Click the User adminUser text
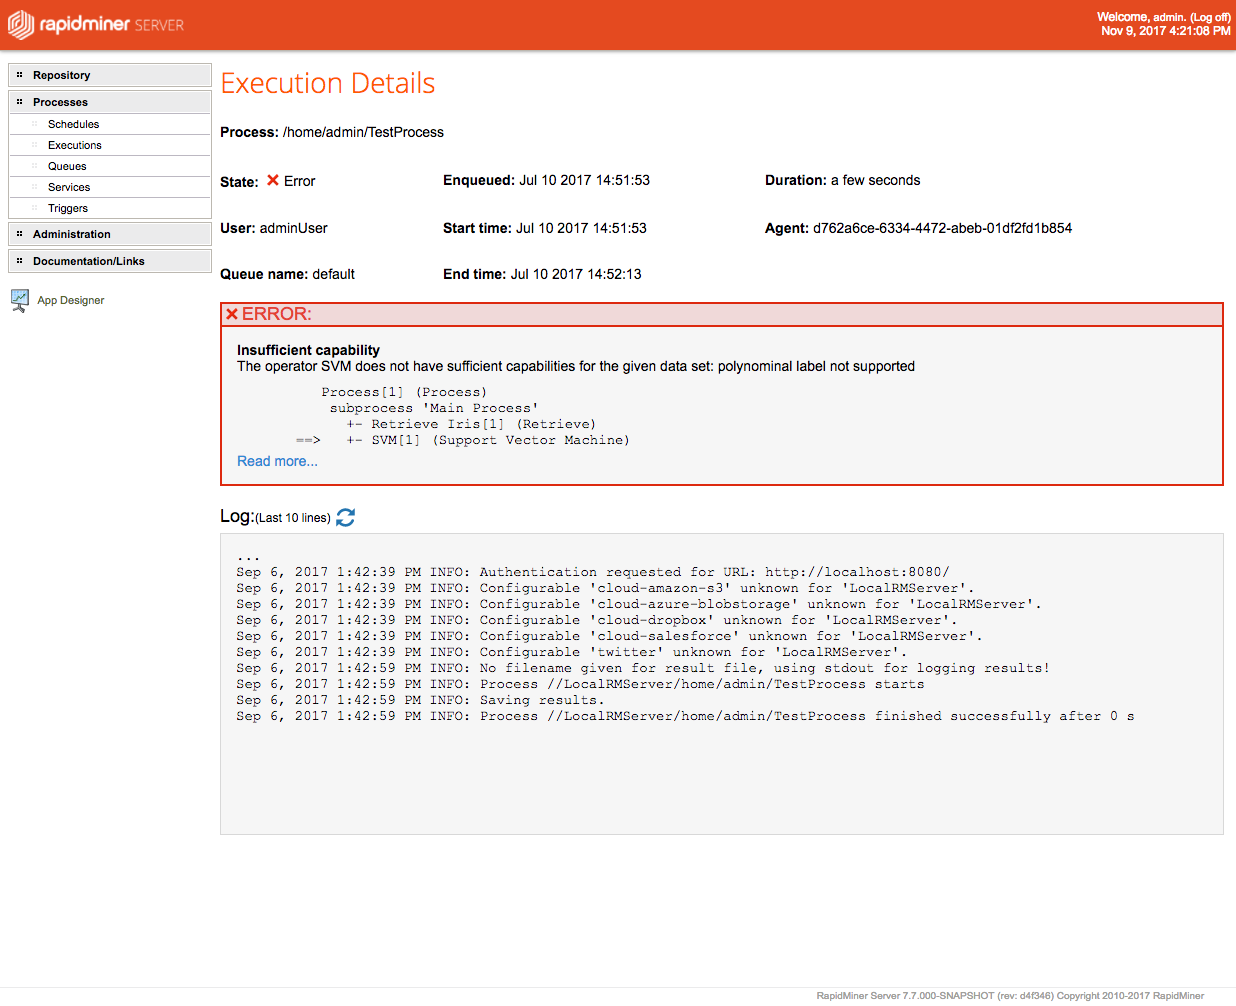Screen dimensions: 1236x1006 [x=294, y=228]
